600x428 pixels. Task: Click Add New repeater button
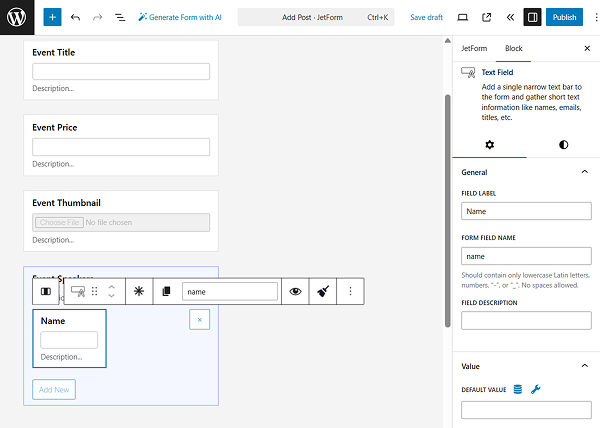54,389
